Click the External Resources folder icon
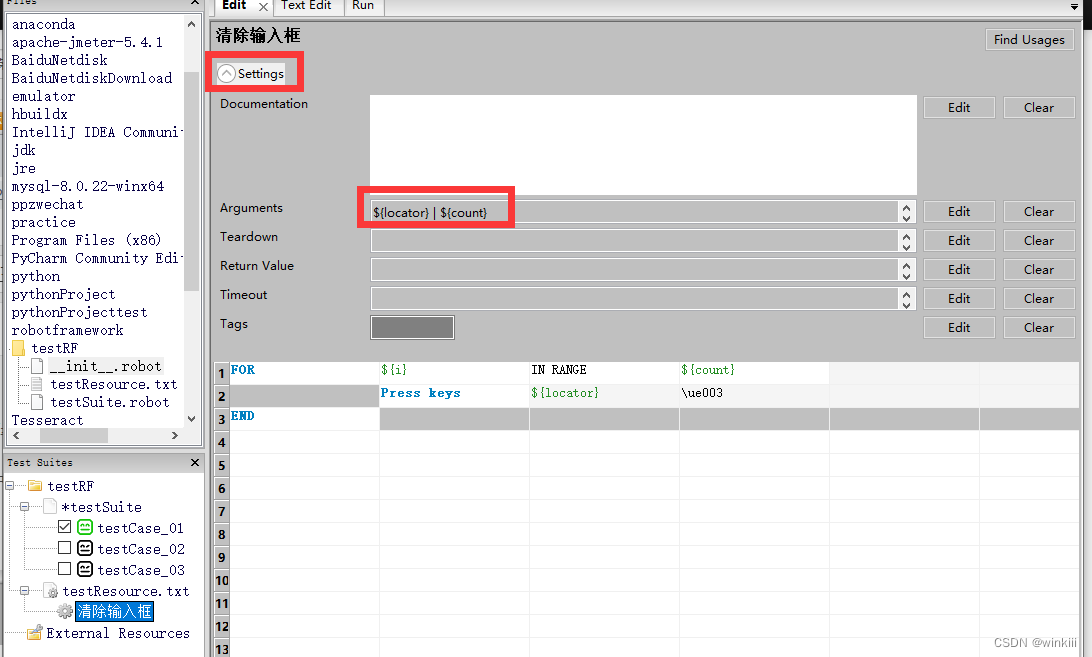Image resolution: width=1092 pixels, height=657 pixels. point(33,633)
